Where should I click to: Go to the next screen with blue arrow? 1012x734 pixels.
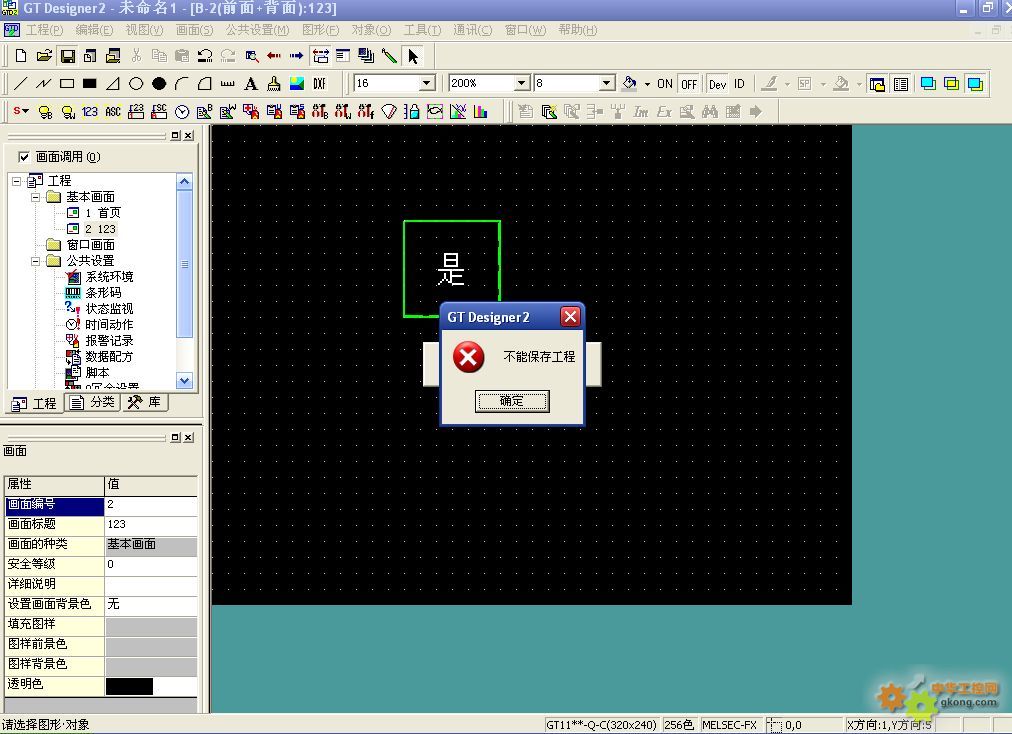(296, 56)
